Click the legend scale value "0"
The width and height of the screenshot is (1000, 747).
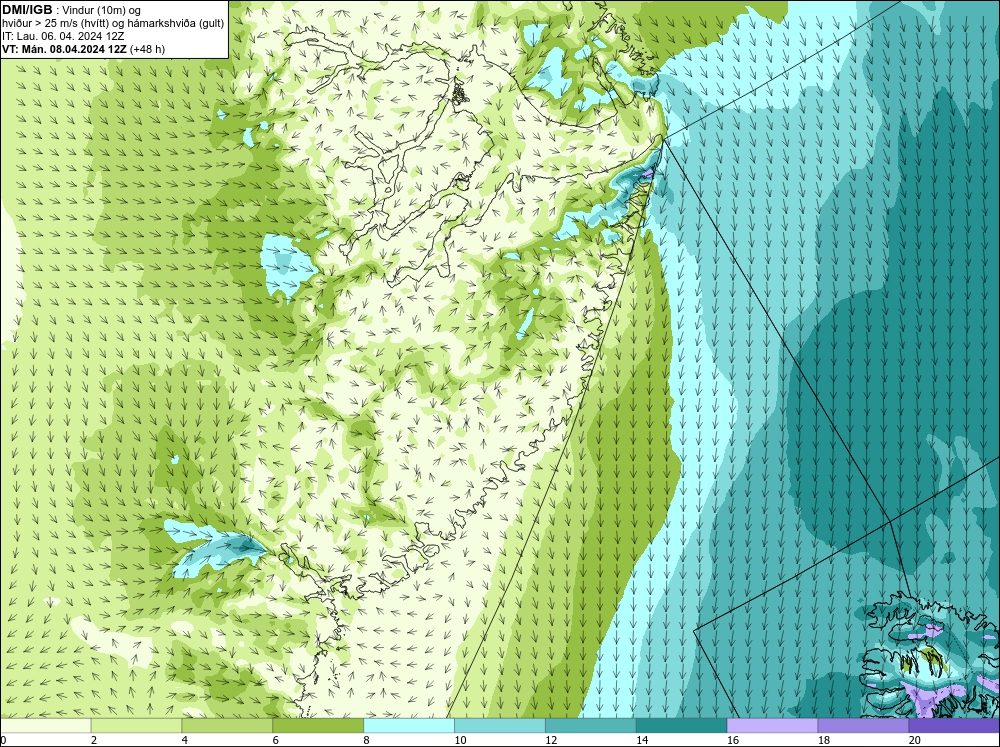3,740
